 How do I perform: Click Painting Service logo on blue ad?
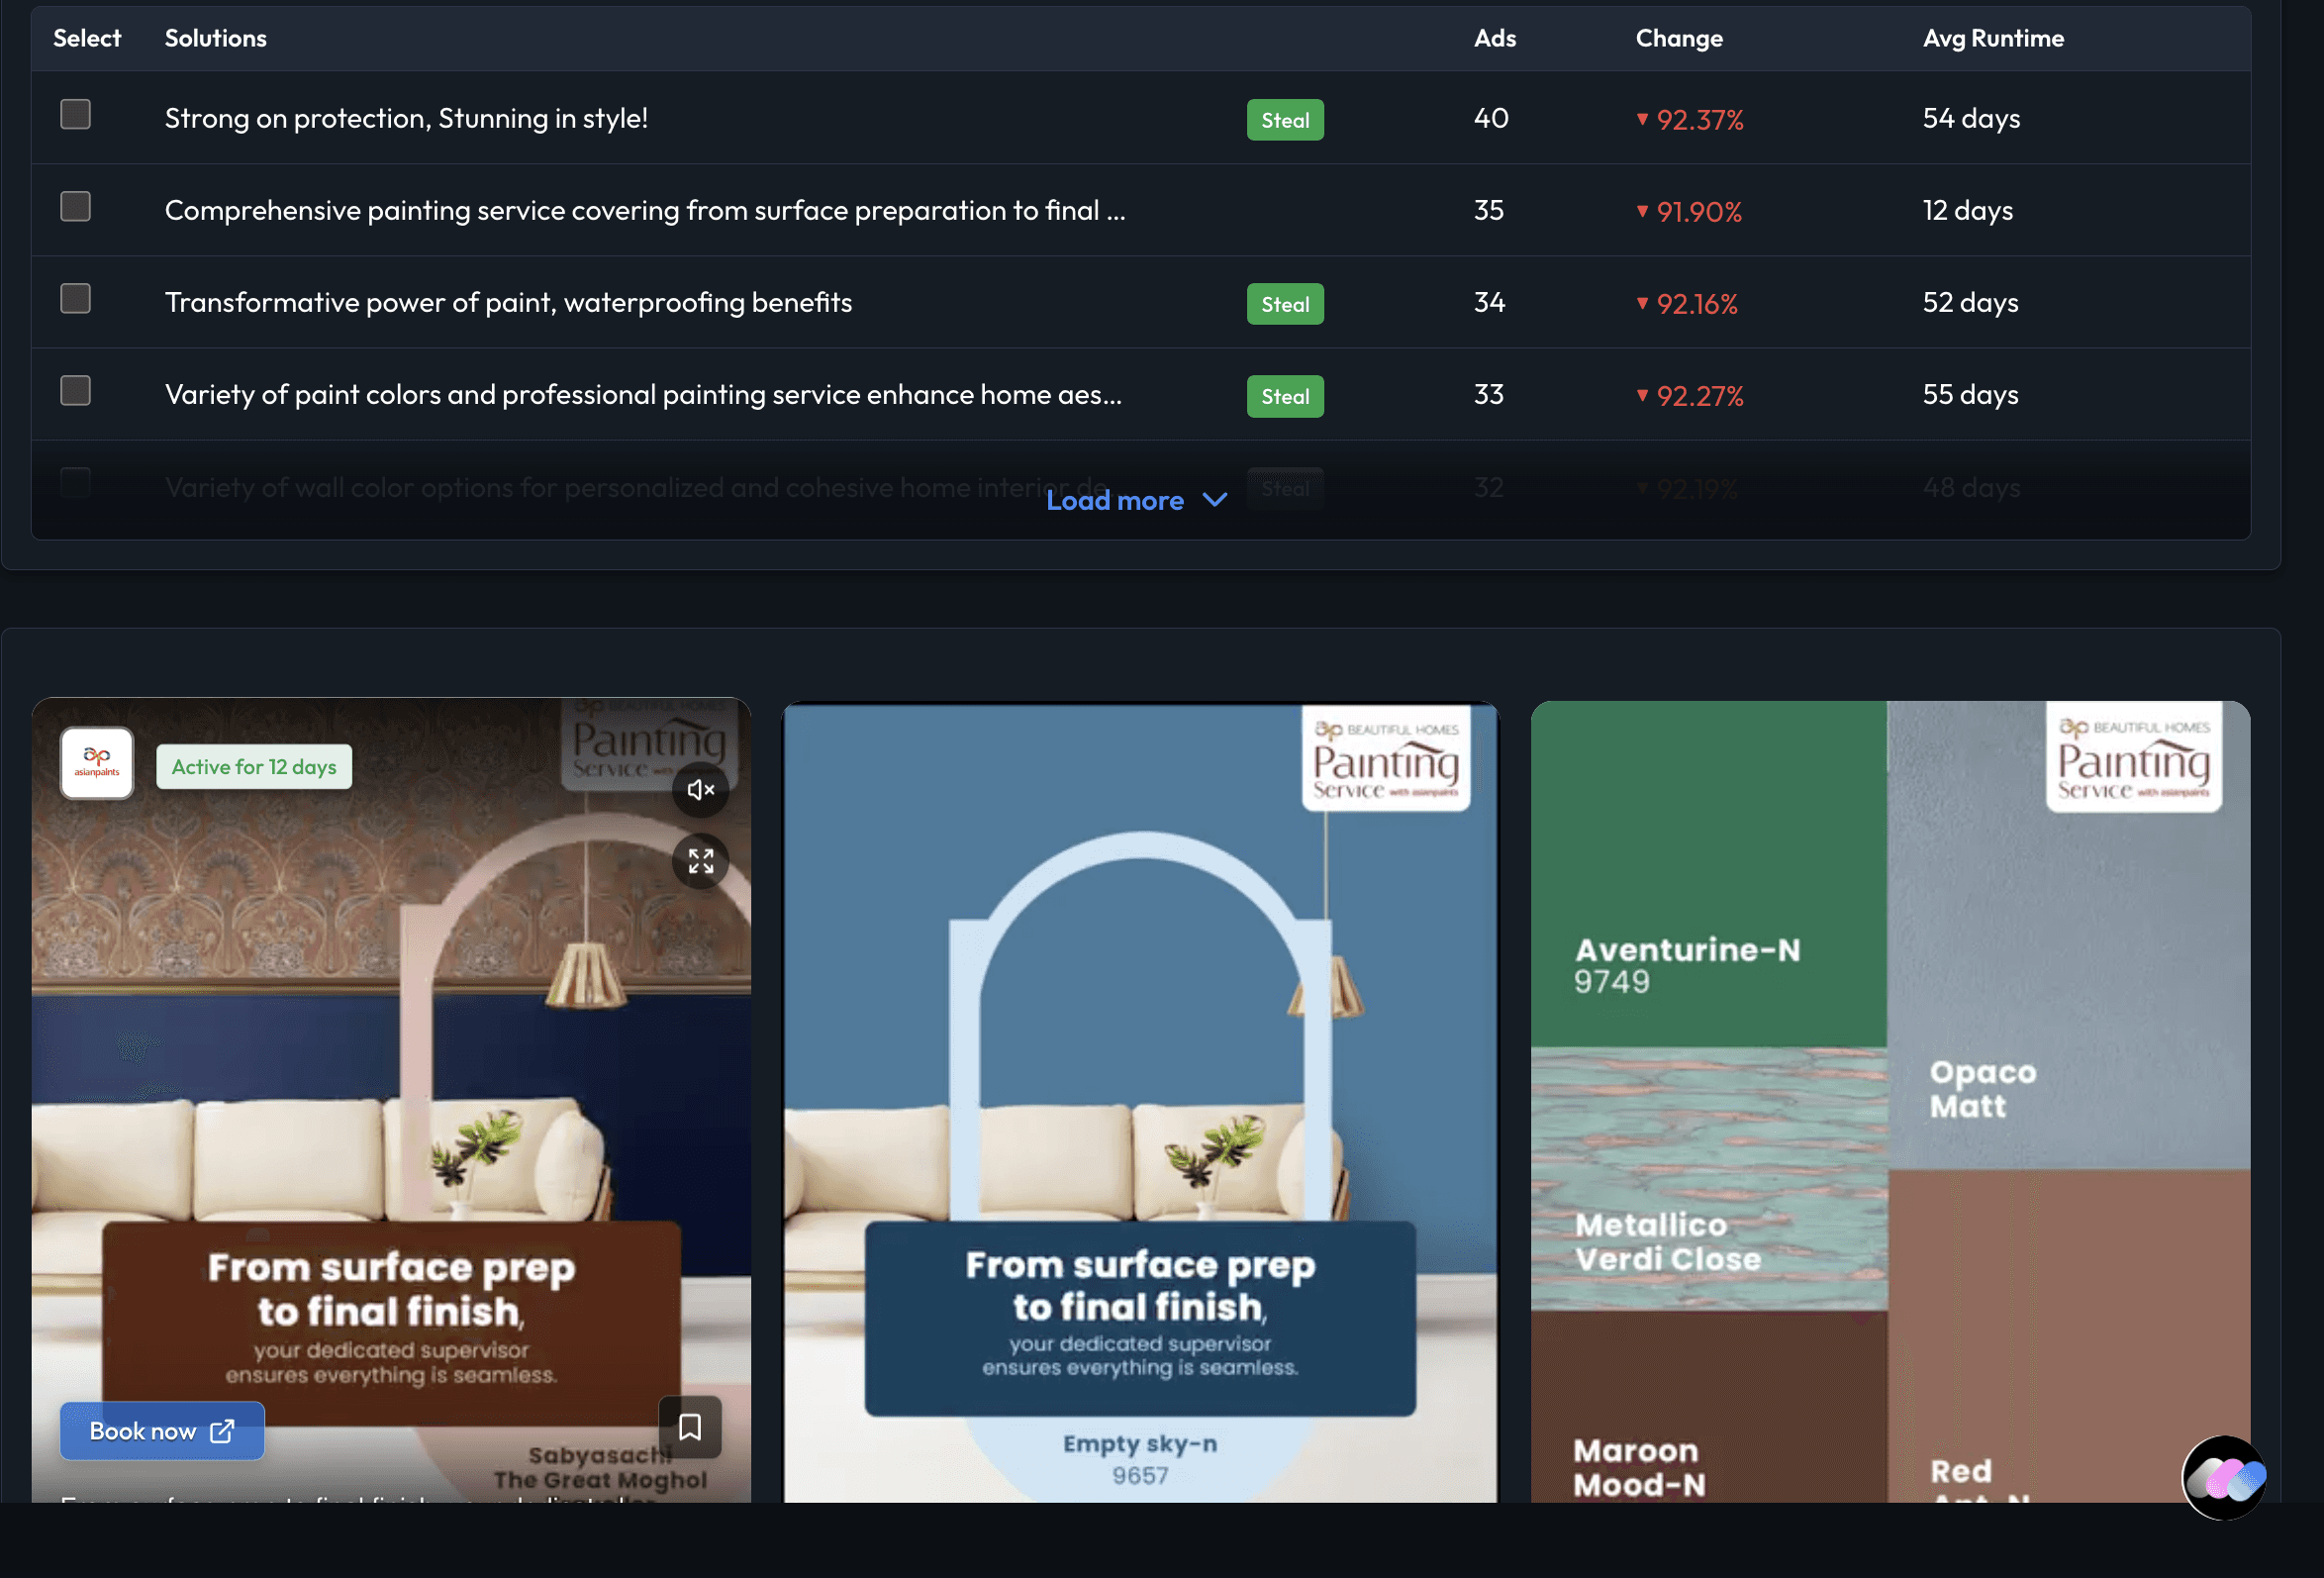click(1385, 759)
